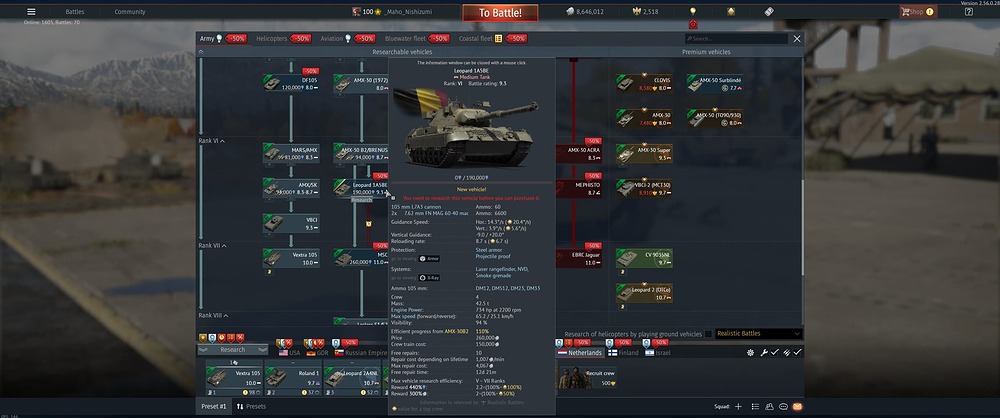Collapse the Researchable vehicles header arrow

(x=201, y=52)
